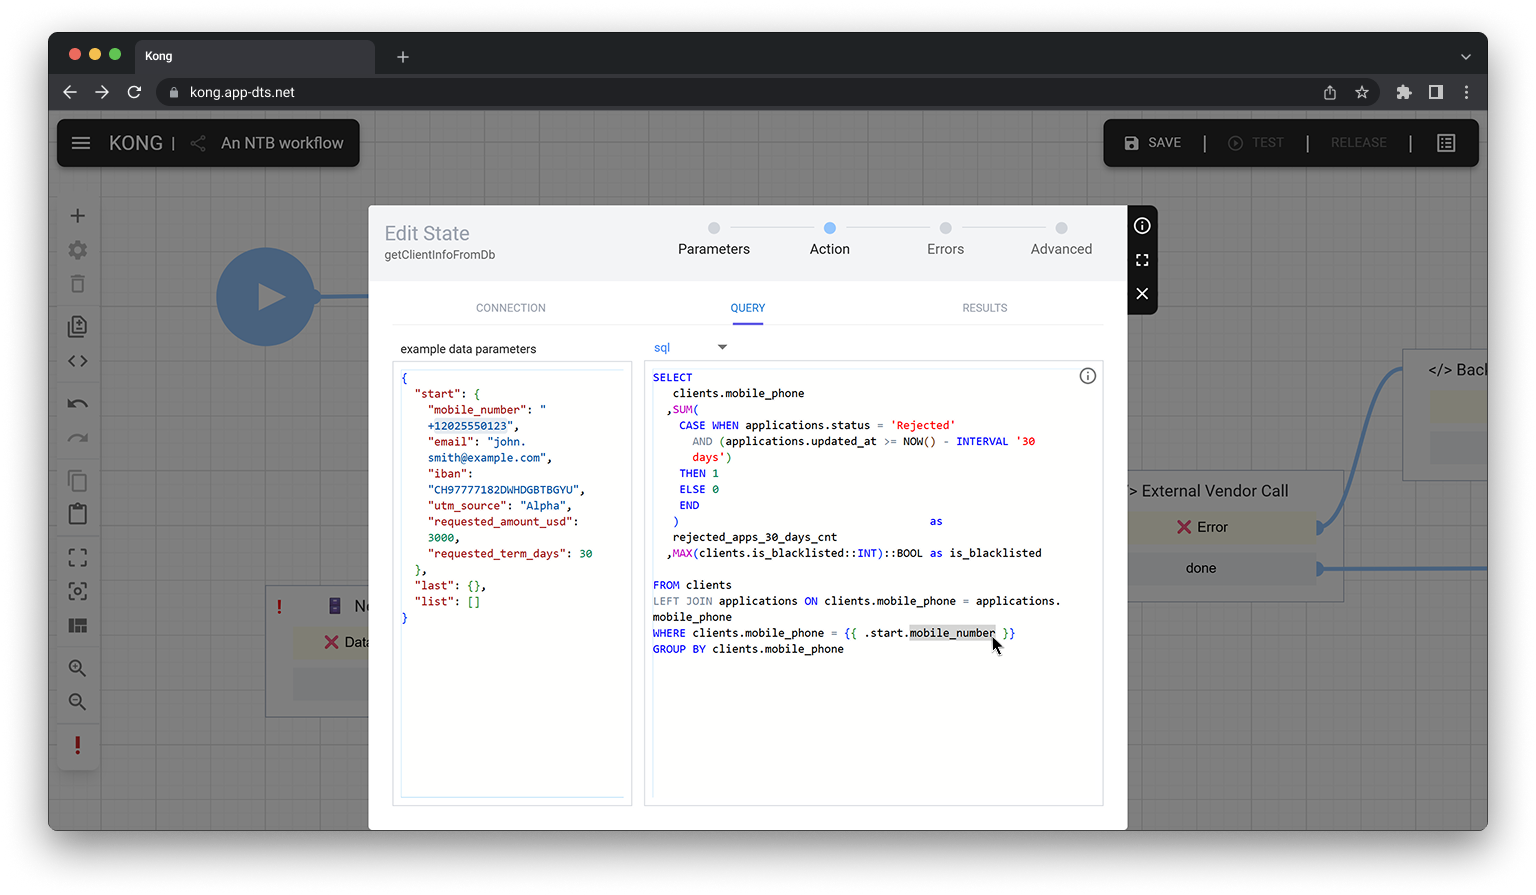Zoom out of the canvas
The height and width of the screenshot is (895, 1536).
click(x=77, y=702)
